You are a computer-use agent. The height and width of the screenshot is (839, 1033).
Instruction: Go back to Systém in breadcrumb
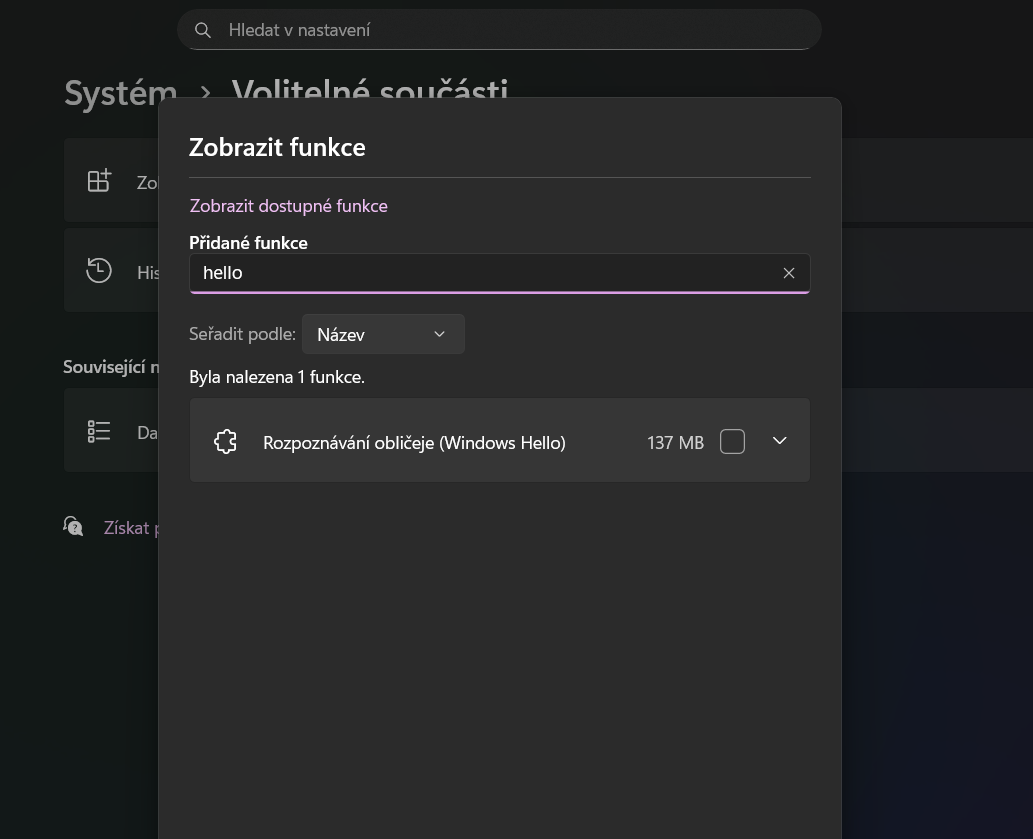point(121,93)
